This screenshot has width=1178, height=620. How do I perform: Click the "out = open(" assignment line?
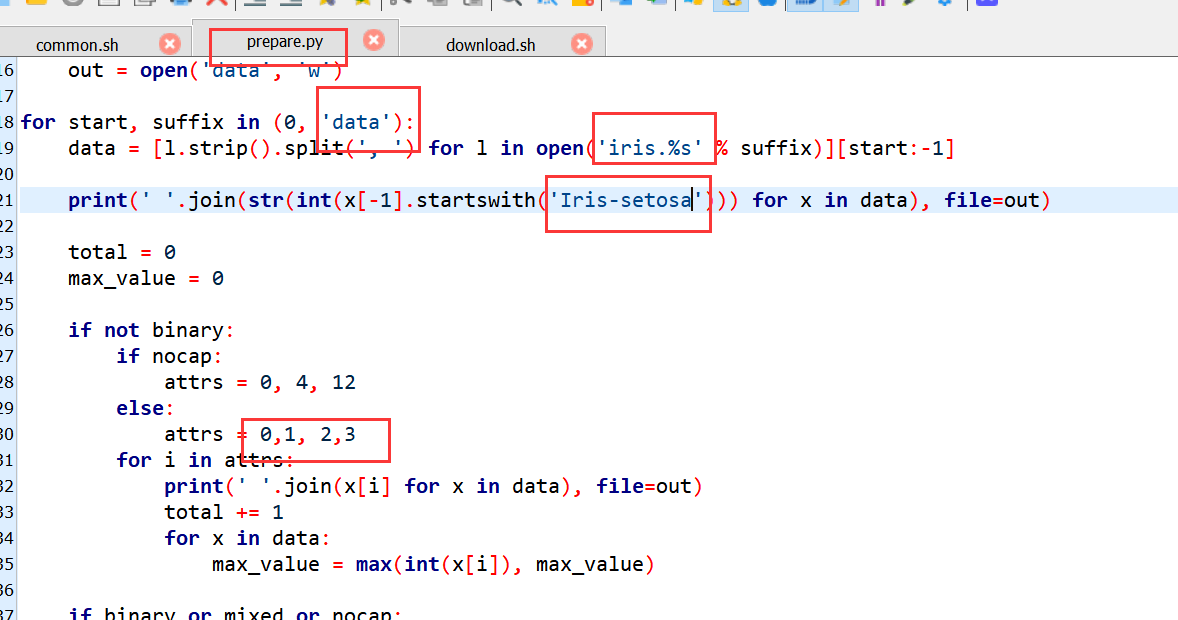205,71
